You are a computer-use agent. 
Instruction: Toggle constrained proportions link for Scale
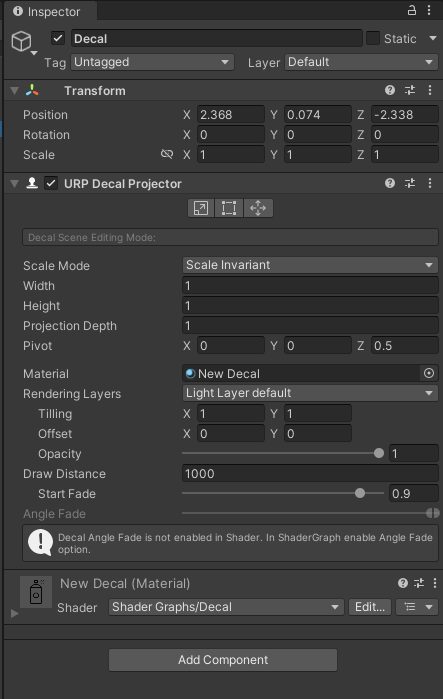[167, 154]
